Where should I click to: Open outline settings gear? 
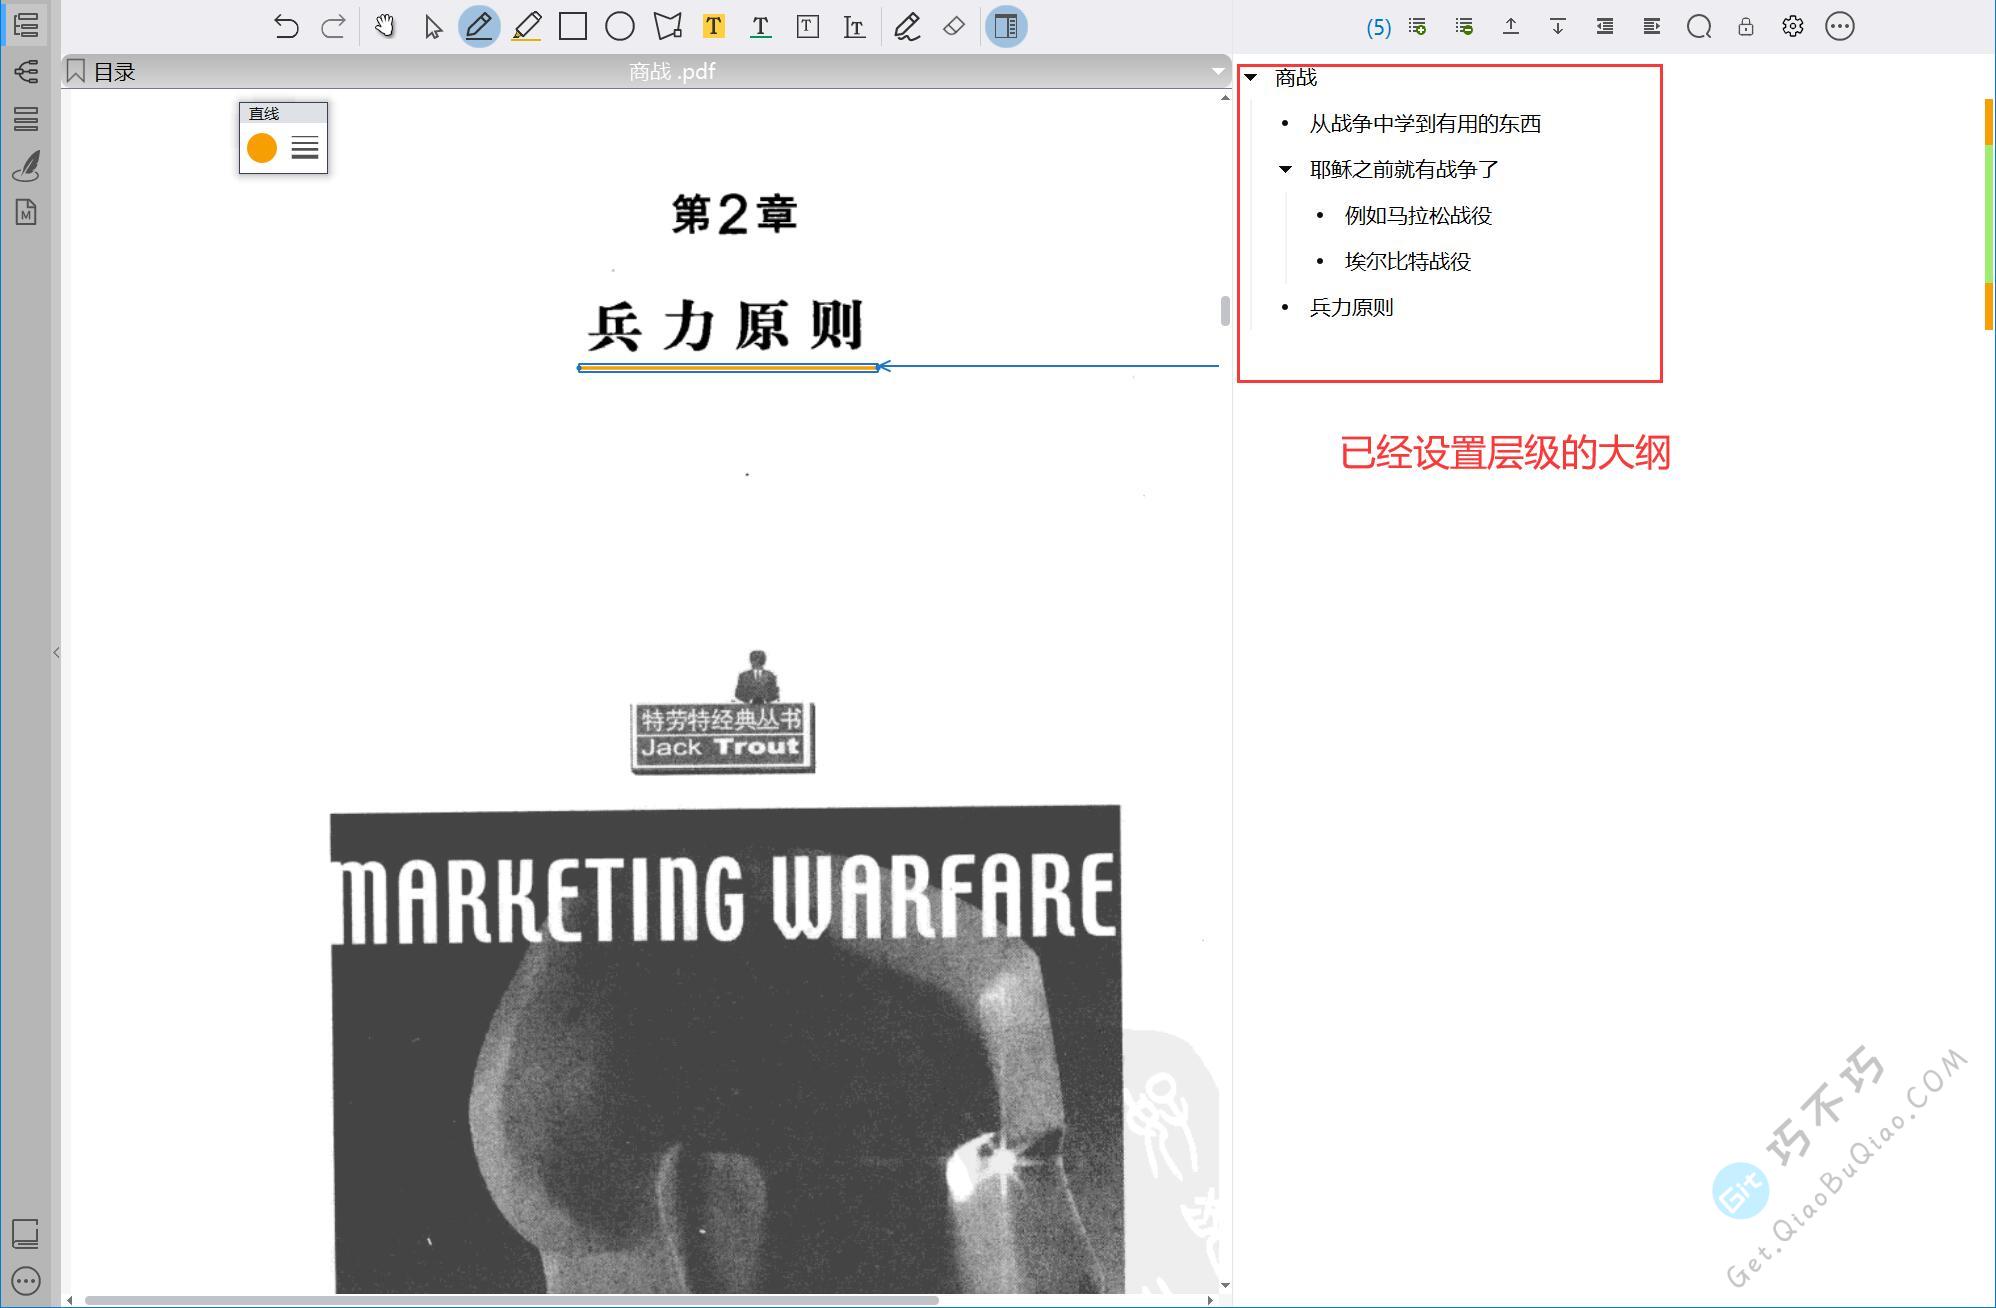tap(1793, 26)
